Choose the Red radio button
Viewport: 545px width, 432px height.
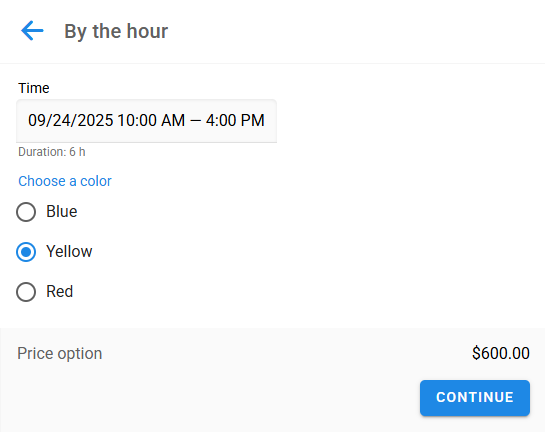tap(26, 292)
